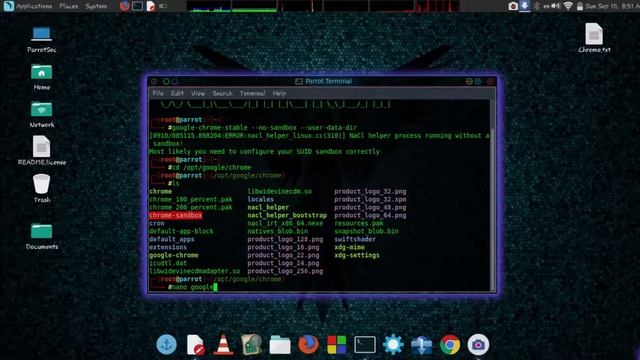Open the terminal File menu

tap(158, 93)
